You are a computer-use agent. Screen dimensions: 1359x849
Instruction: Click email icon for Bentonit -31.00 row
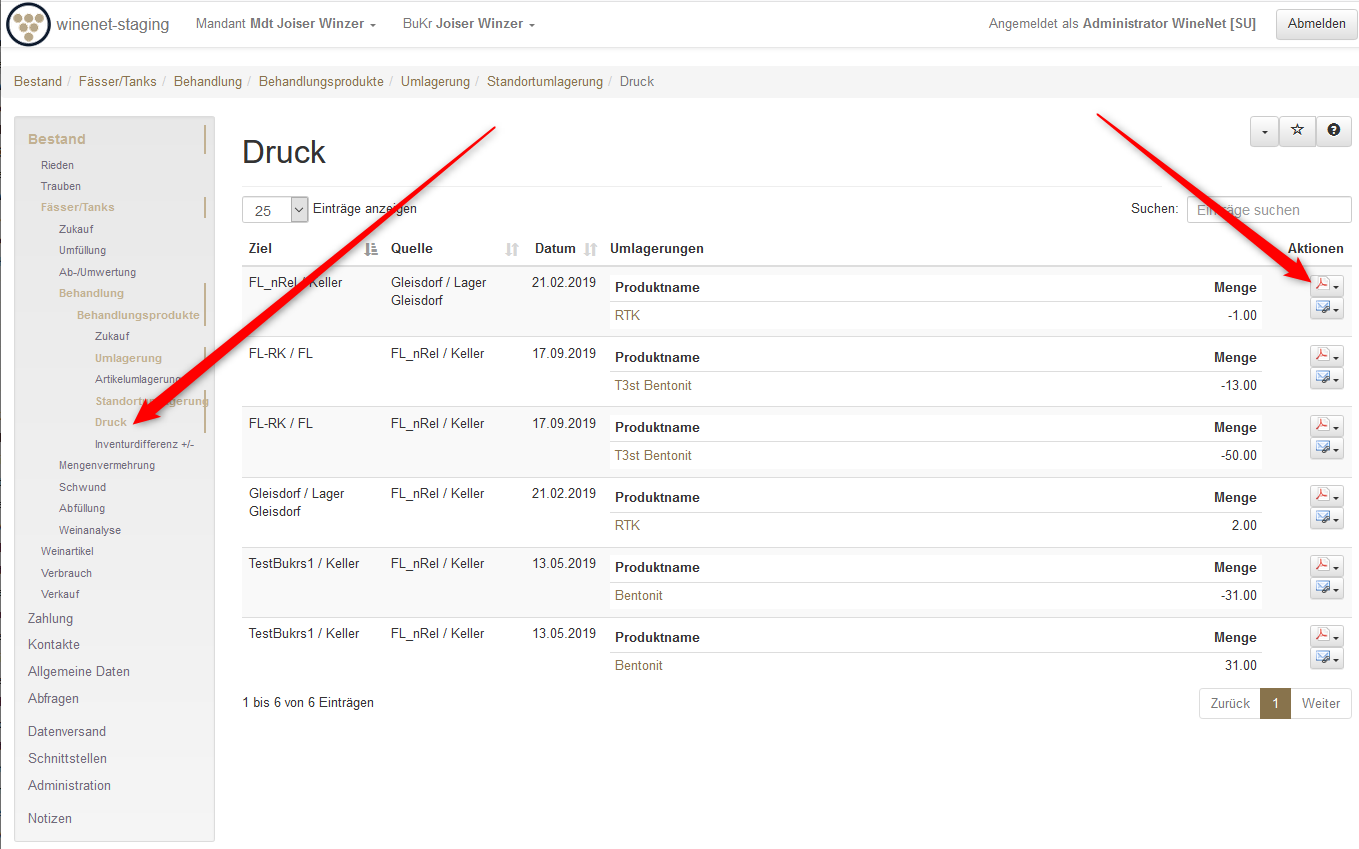point(1321,589)
